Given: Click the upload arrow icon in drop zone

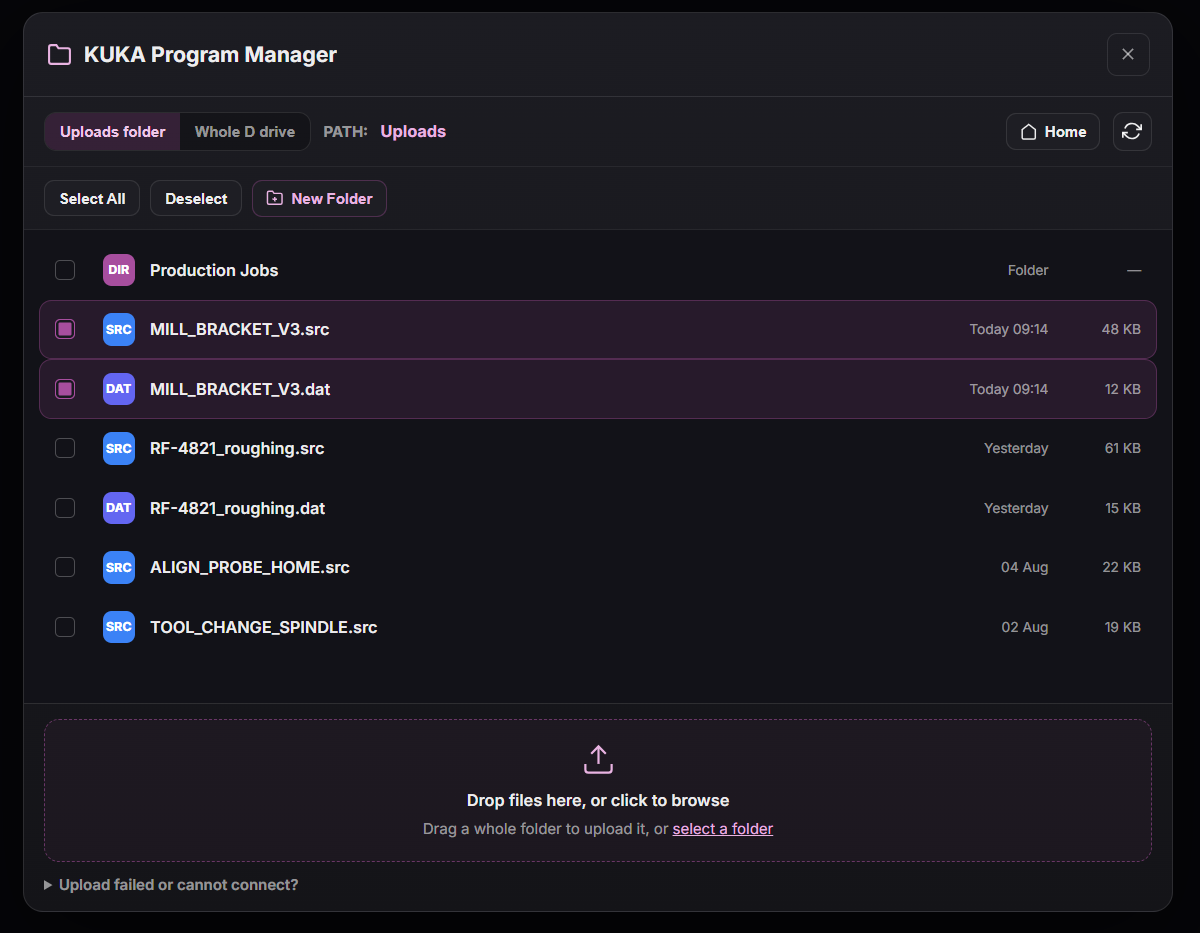Looking at the screenshot, I should (598, 759).
